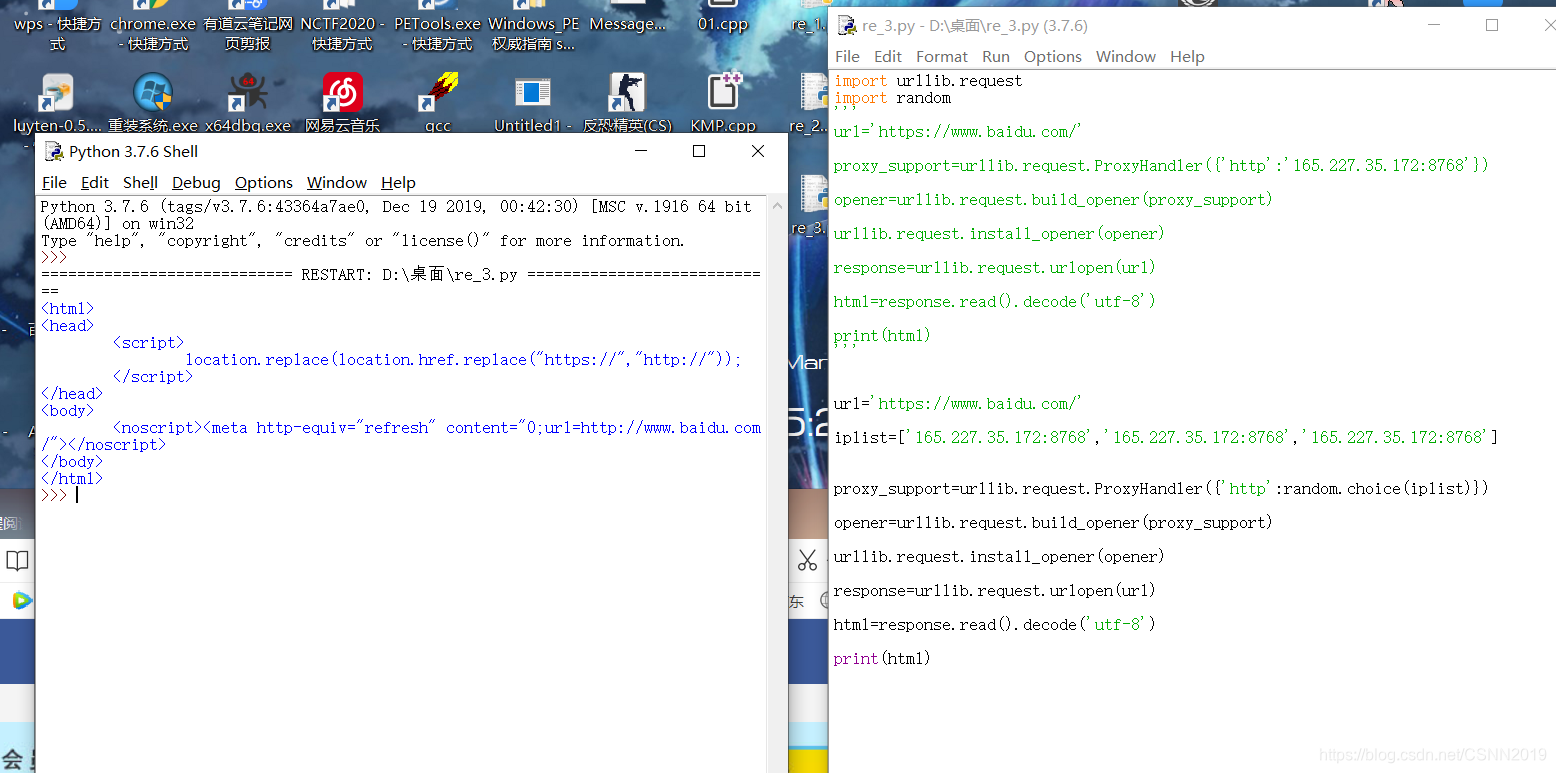Viewport: 1556px width, 773px height.
Task: Click the 01.cpp file label on desktop
Action: click(x=723, y=24)
